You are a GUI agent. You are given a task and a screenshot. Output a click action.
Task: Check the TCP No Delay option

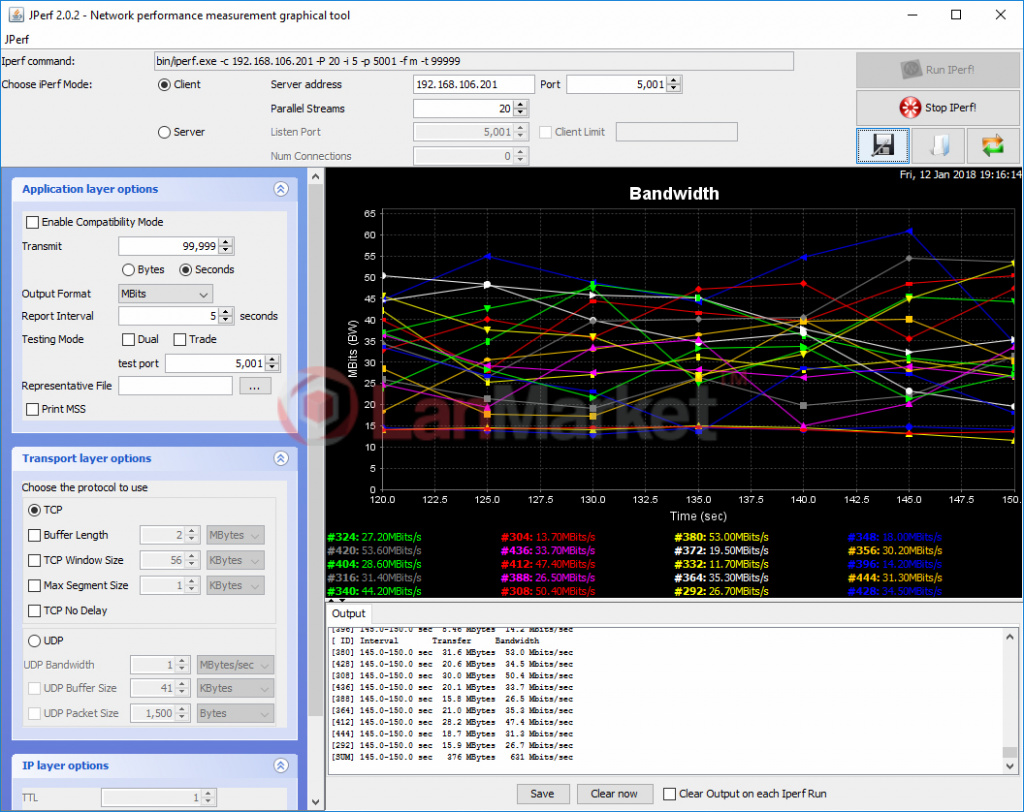coord(35,611)
